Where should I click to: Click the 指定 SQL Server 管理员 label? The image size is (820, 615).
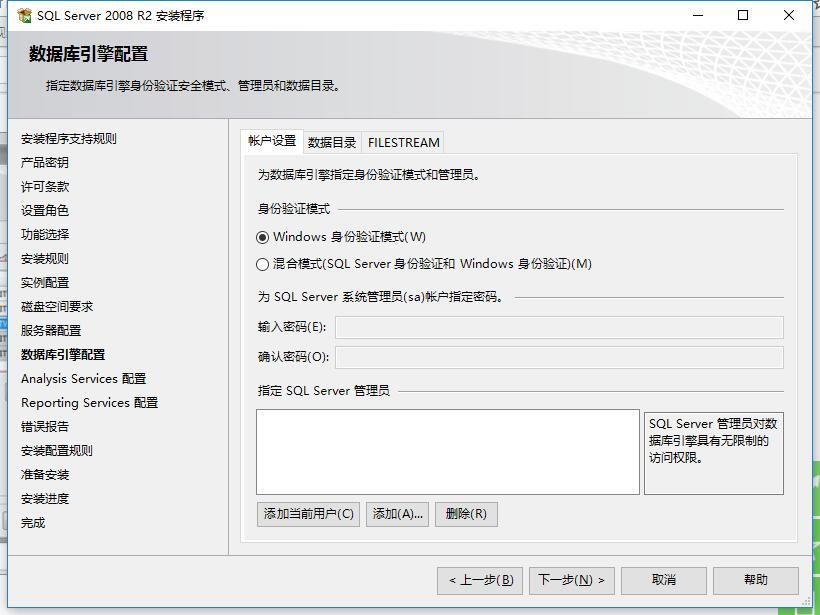[323, 391]
